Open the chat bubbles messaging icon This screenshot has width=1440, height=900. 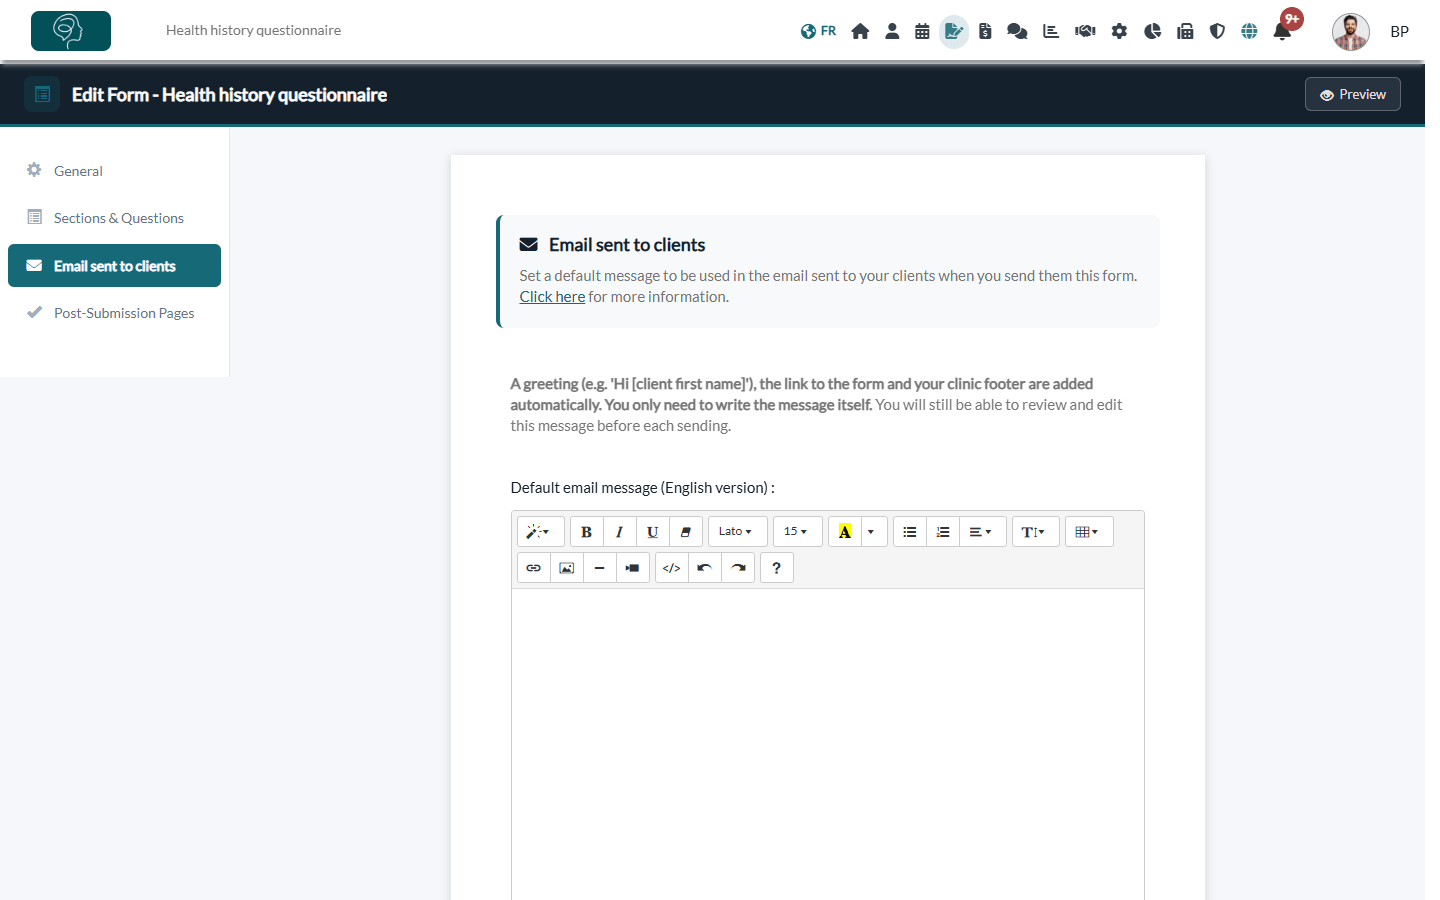(x=1017, y=31)
